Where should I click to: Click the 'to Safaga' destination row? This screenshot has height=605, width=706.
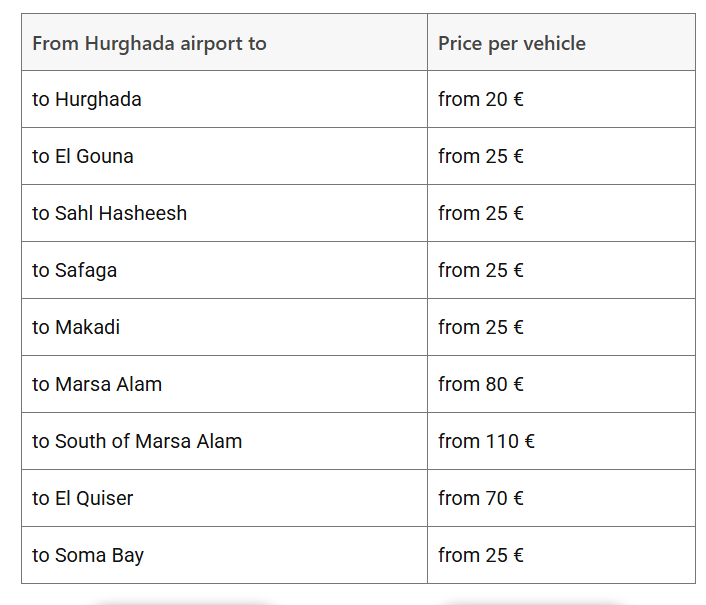pyautogui.click(x=75, y=270)
